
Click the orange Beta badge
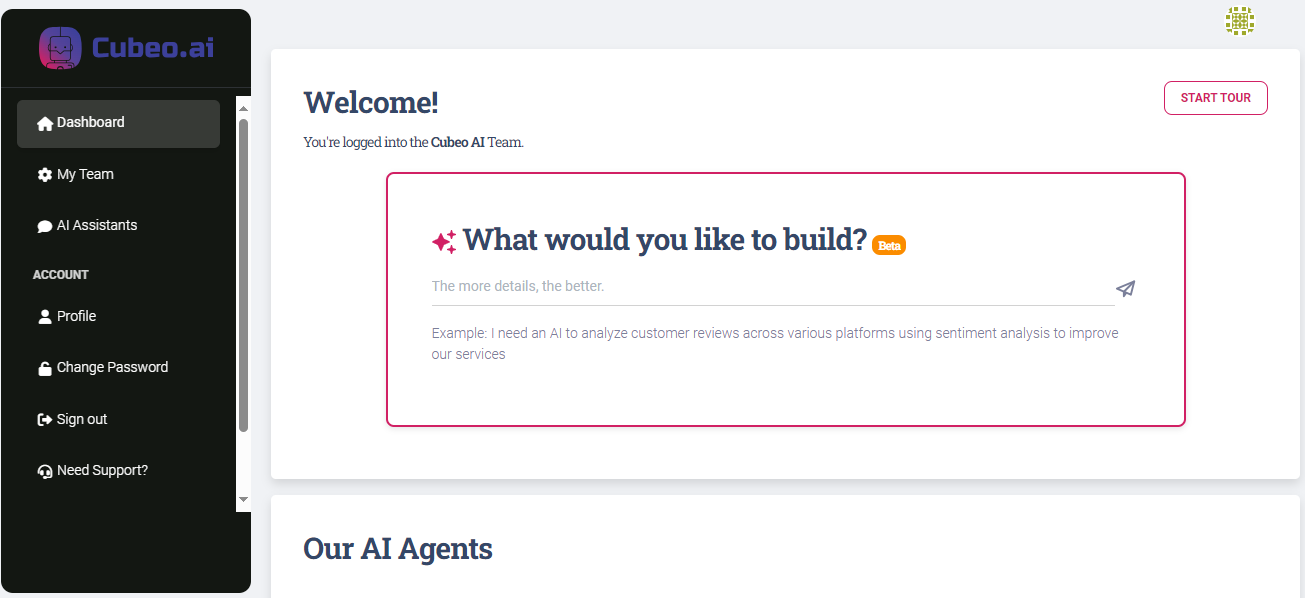889,246
